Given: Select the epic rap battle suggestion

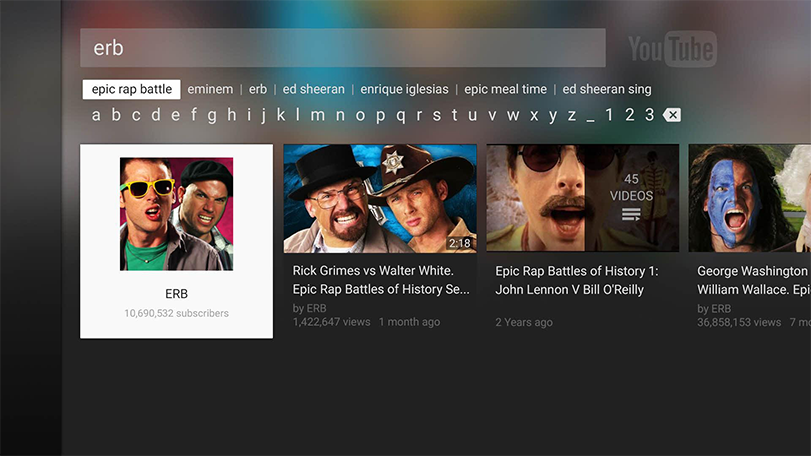Looking at the screenshot, I should [131, 89].
